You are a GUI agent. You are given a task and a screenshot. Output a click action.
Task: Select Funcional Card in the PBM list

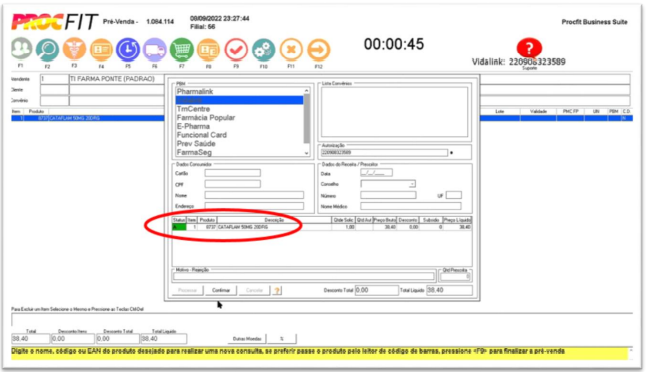202,135
